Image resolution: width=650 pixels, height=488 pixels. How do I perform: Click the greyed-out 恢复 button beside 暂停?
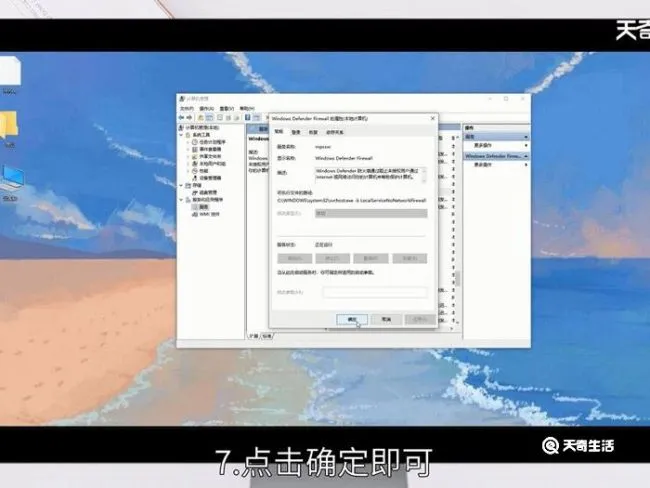coord(410,258)
